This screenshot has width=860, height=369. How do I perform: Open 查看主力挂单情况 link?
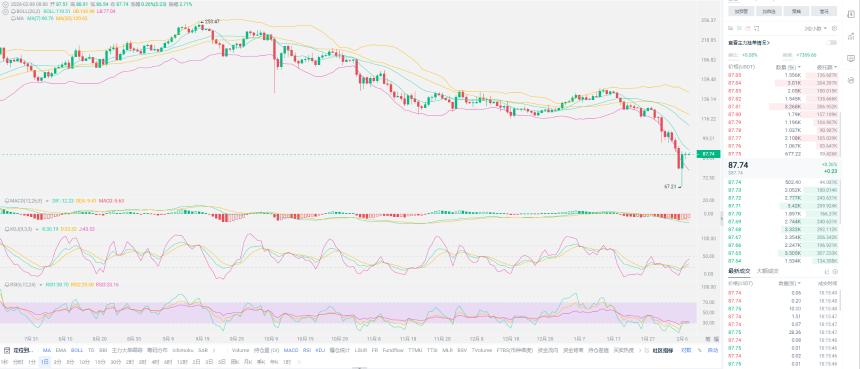[749, 43]
